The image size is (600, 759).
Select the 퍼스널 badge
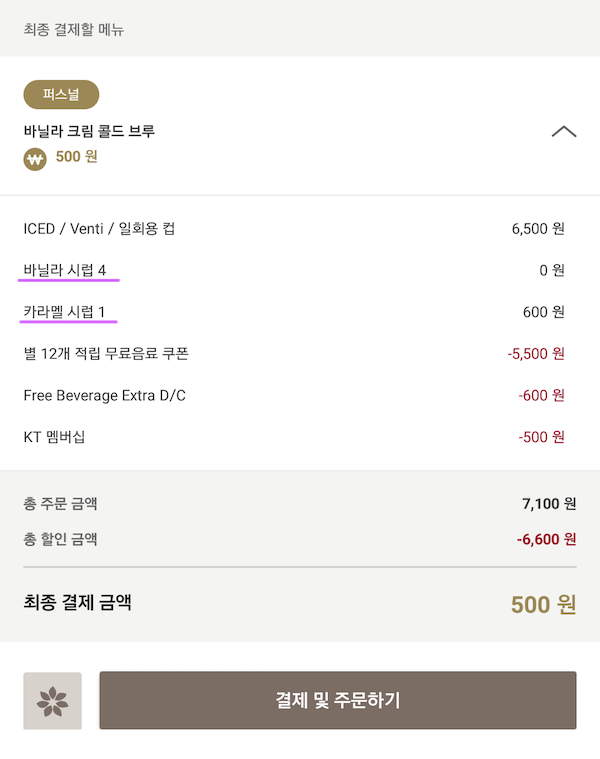tap(61, 94)
